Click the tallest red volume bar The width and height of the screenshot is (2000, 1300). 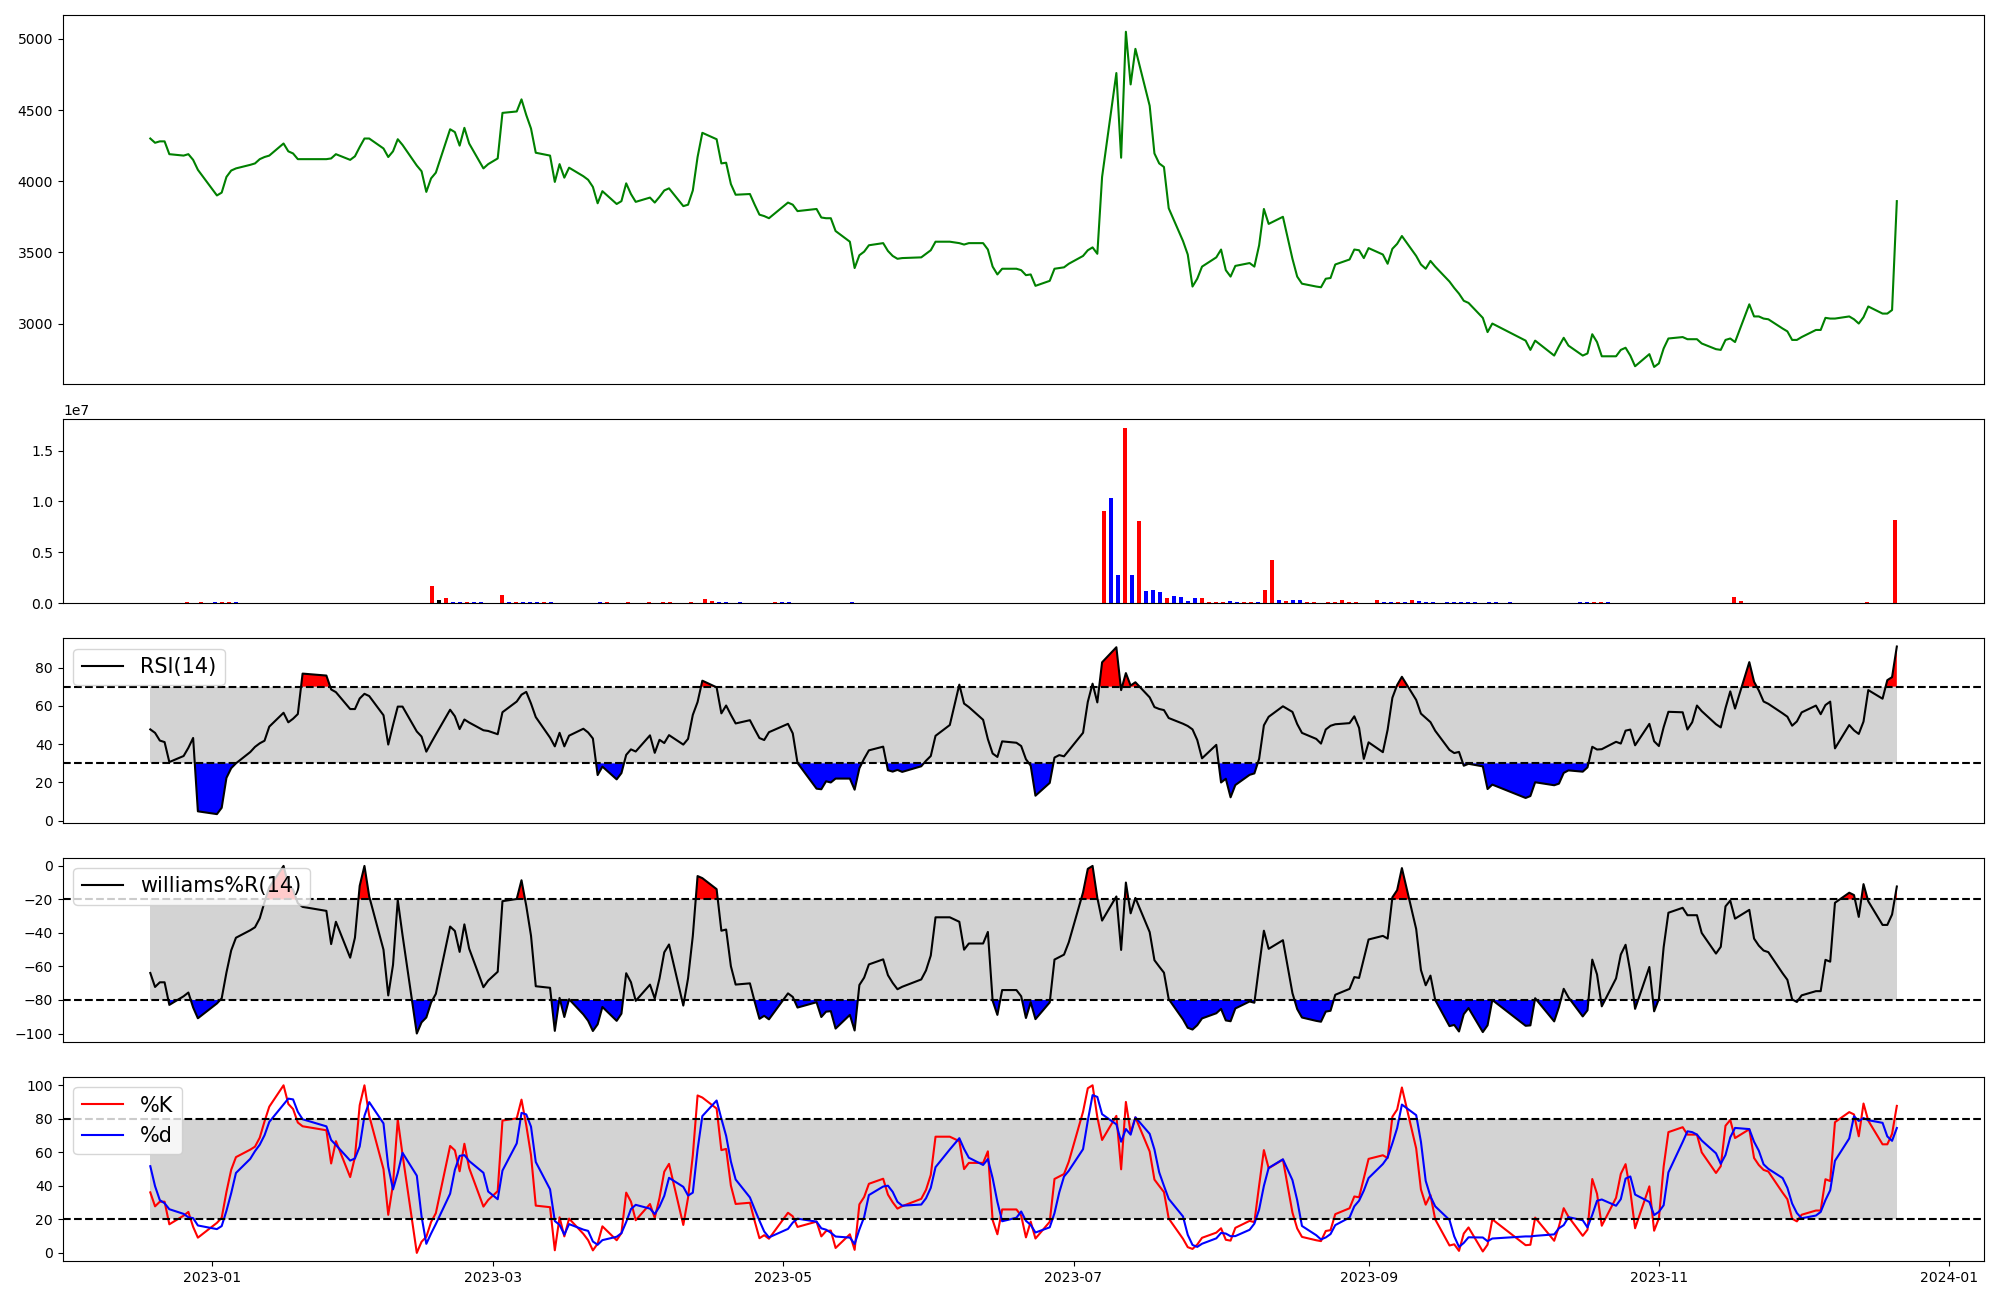[1125, 515]
